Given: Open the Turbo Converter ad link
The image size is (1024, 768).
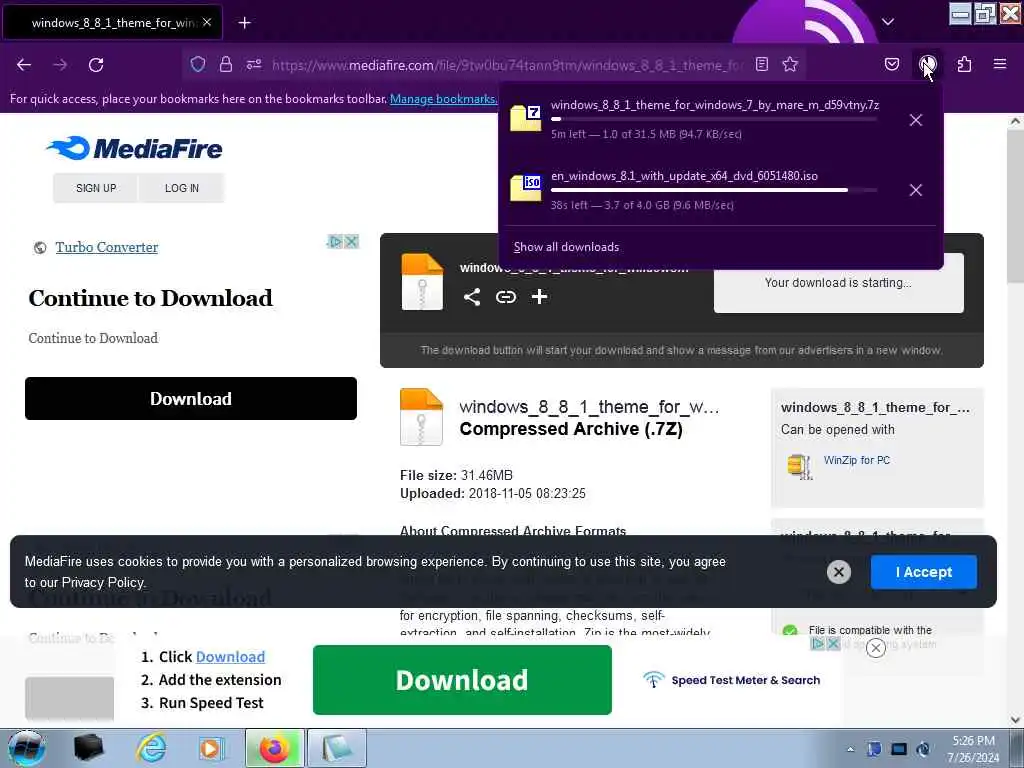Looking at the screenshot, I should pyautogui.click(x=106, y=248).
